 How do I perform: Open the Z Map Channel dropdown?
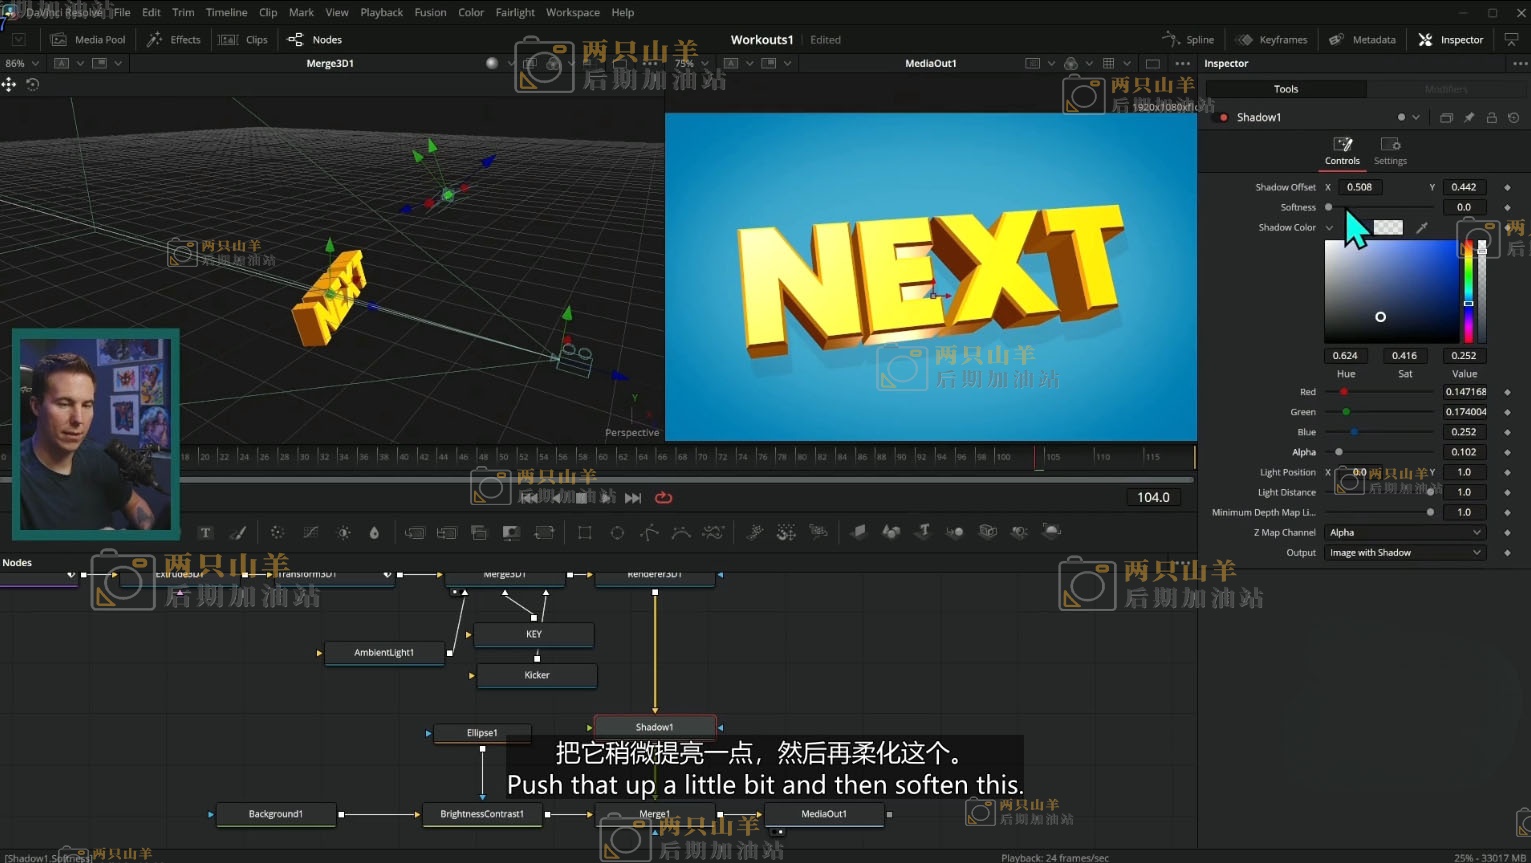click(x=1404, y=533)
